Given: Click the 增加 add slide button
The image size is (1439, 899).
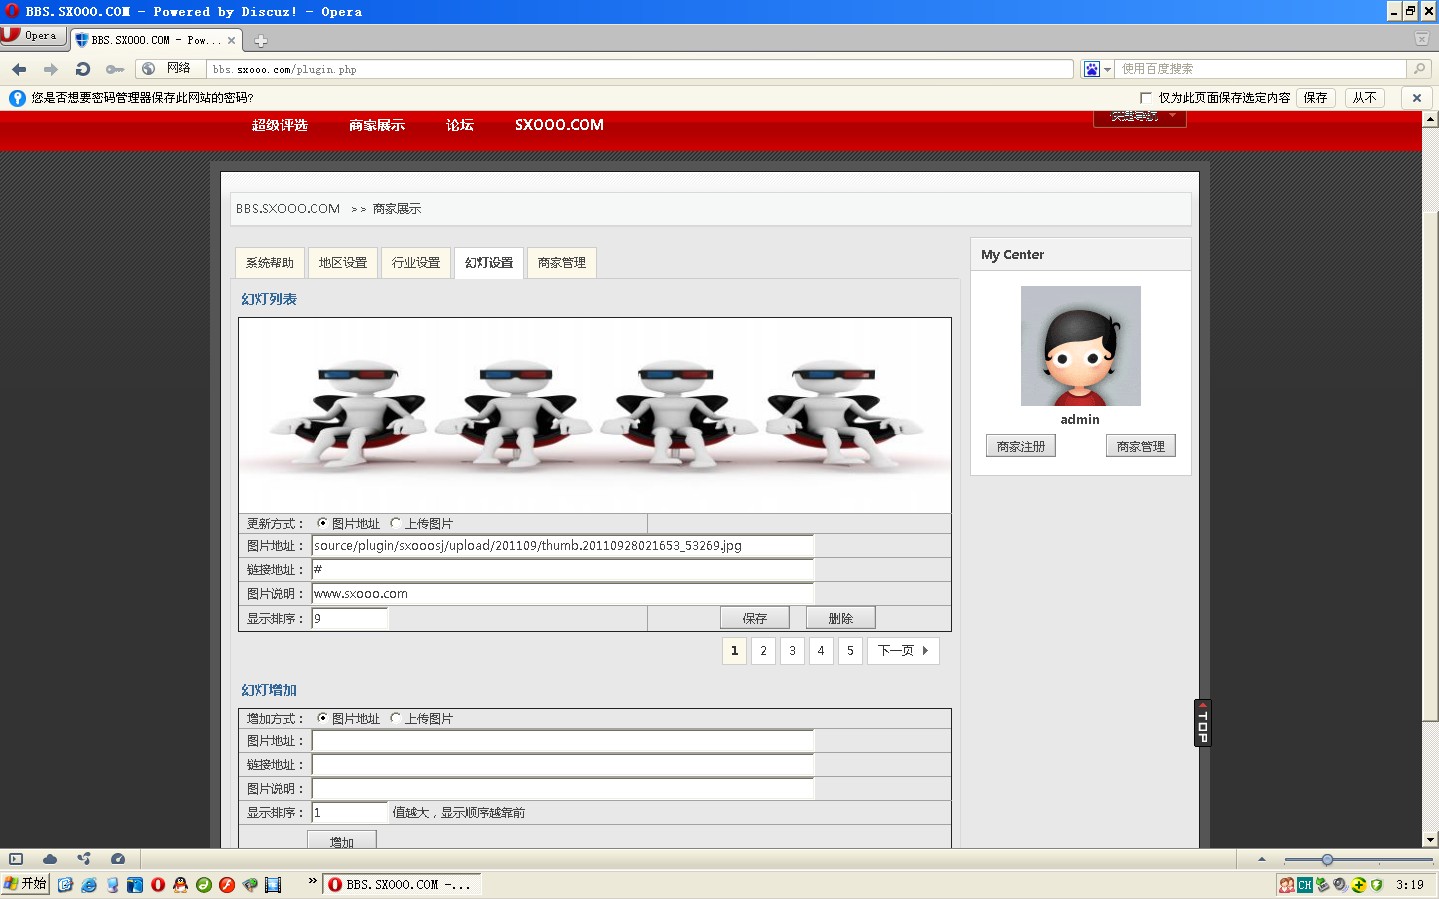Looking at the screenshot, I should (x=342, y=840).
